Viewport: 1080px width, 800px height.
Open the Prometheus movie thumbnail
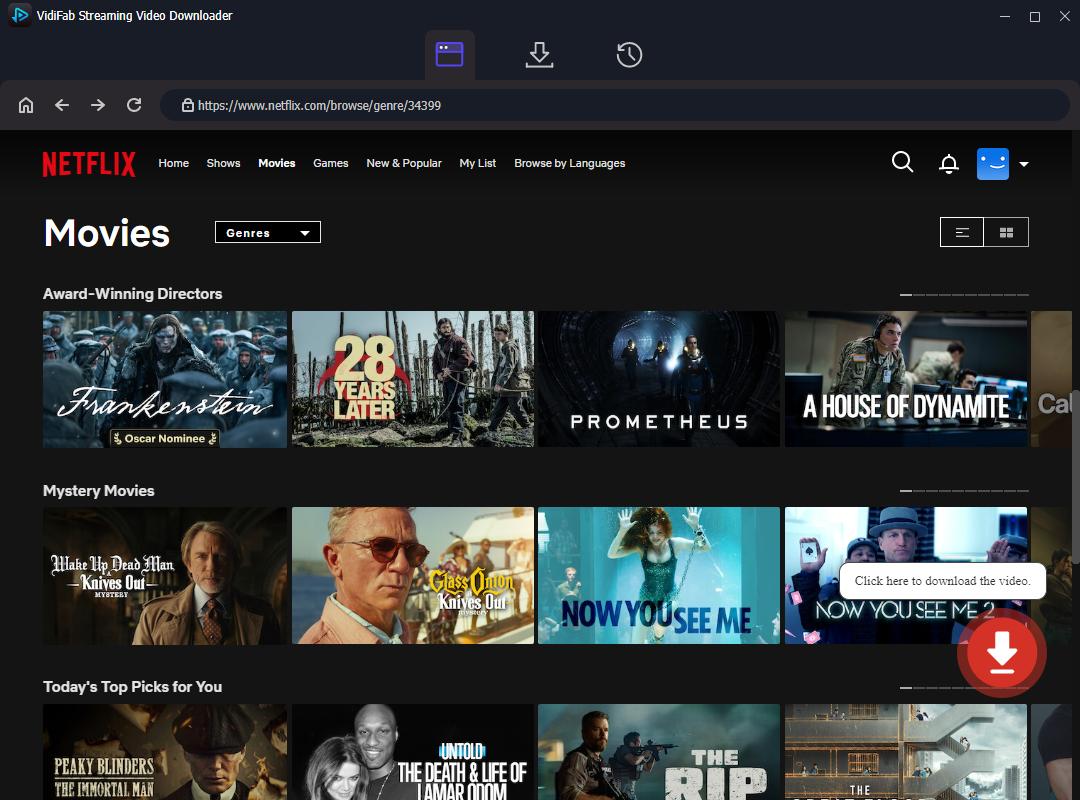click(x=659, y=379)
